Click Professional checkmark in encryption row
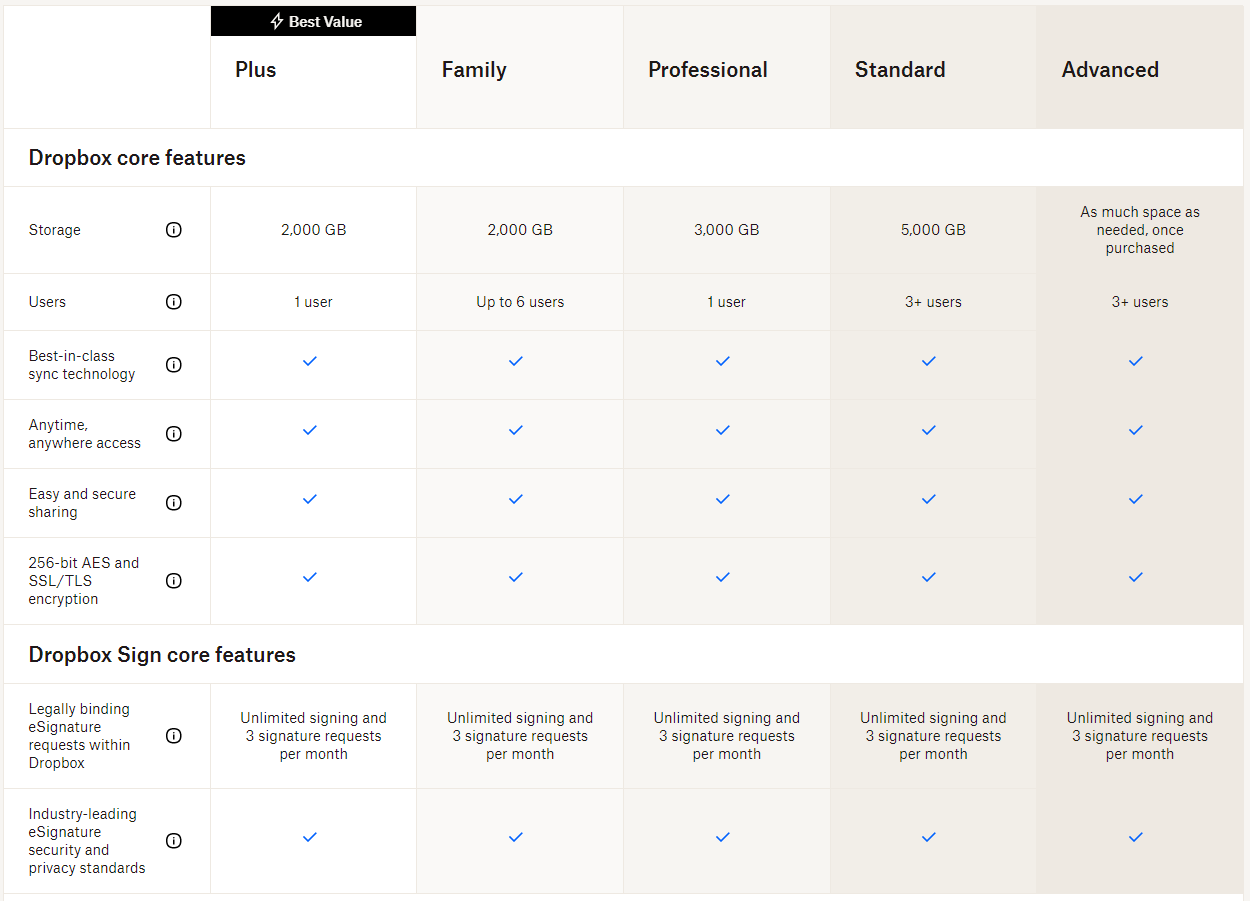This screenshot has height=902, width=1251. (723, 577)
